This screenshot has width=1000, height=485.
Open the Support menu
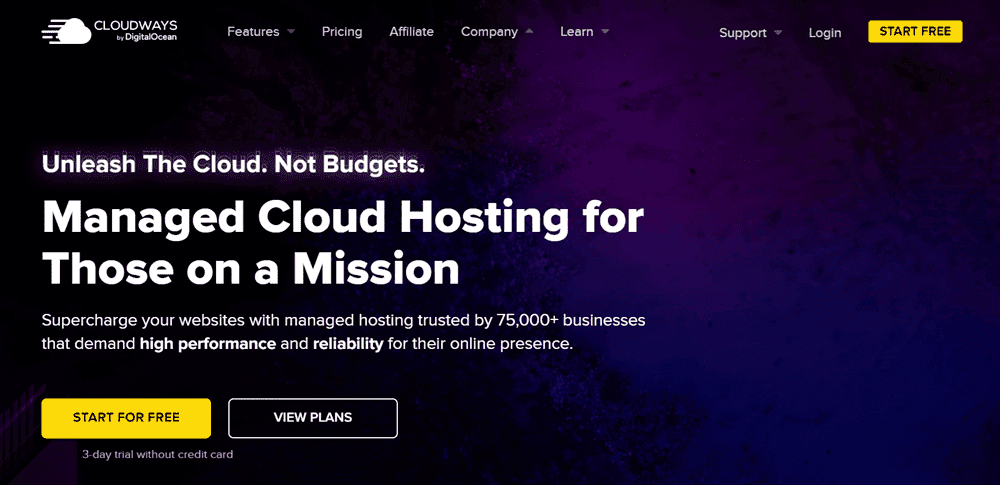pyautogui.click(x=742, y=33)
